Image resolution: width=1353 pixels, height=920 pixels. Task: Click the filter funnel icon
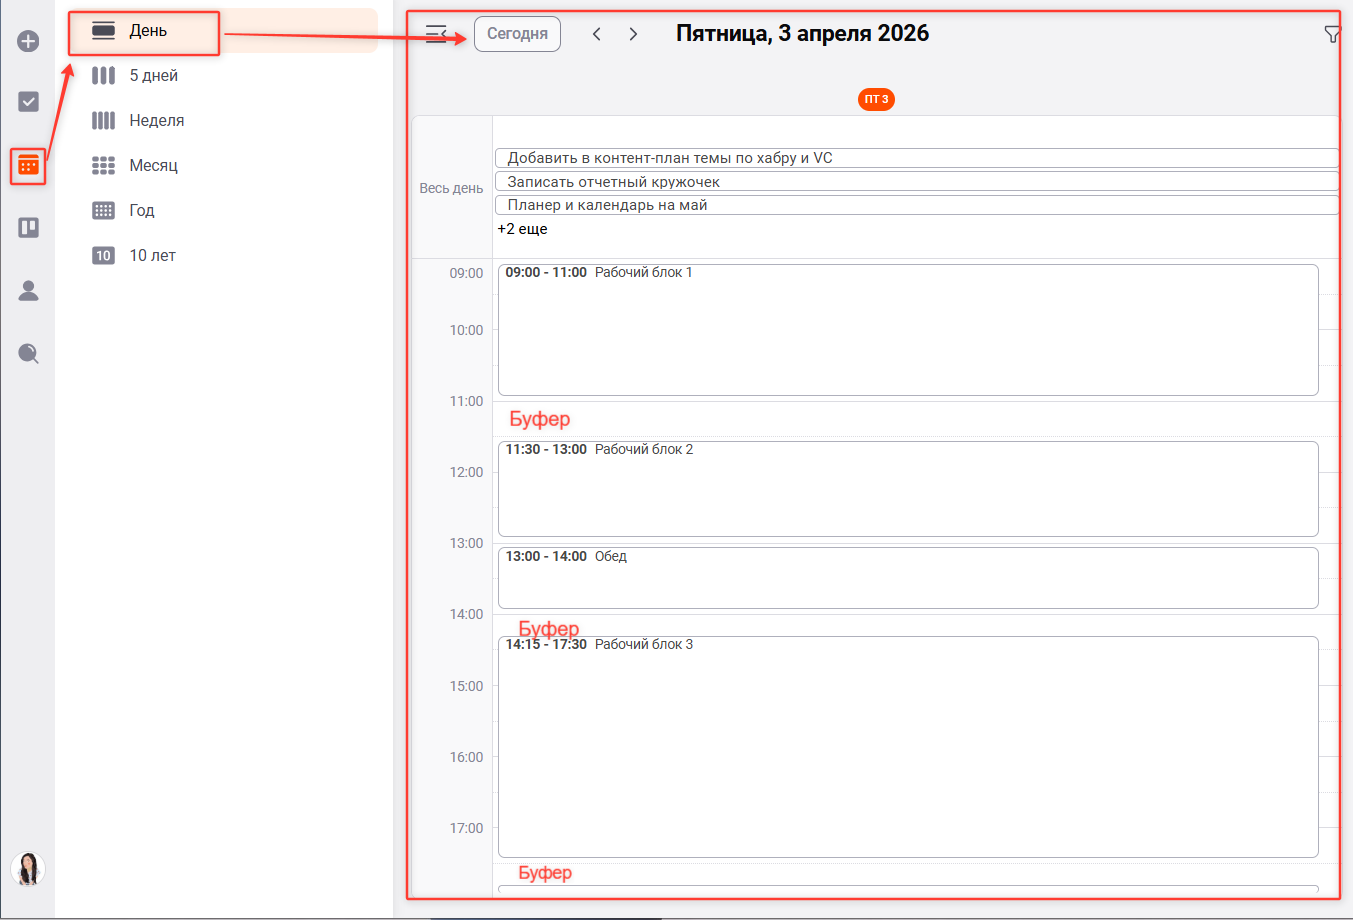tap(1331, 35)
